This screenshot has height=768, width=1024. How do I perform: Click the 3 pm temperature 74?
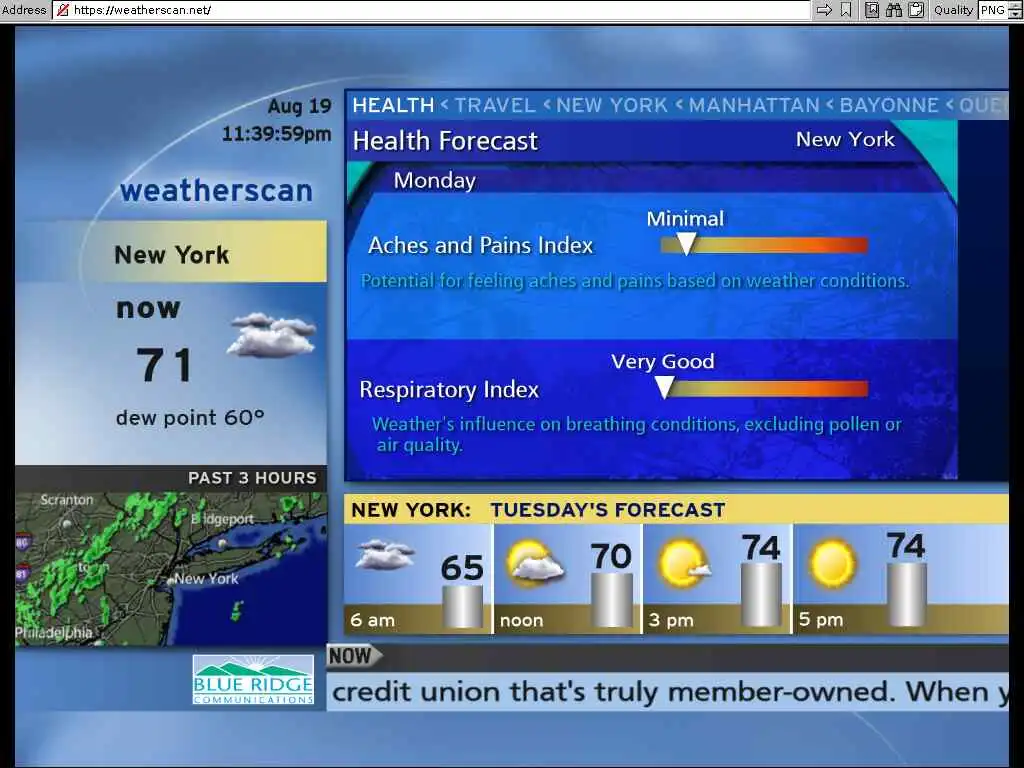[761, 548]
